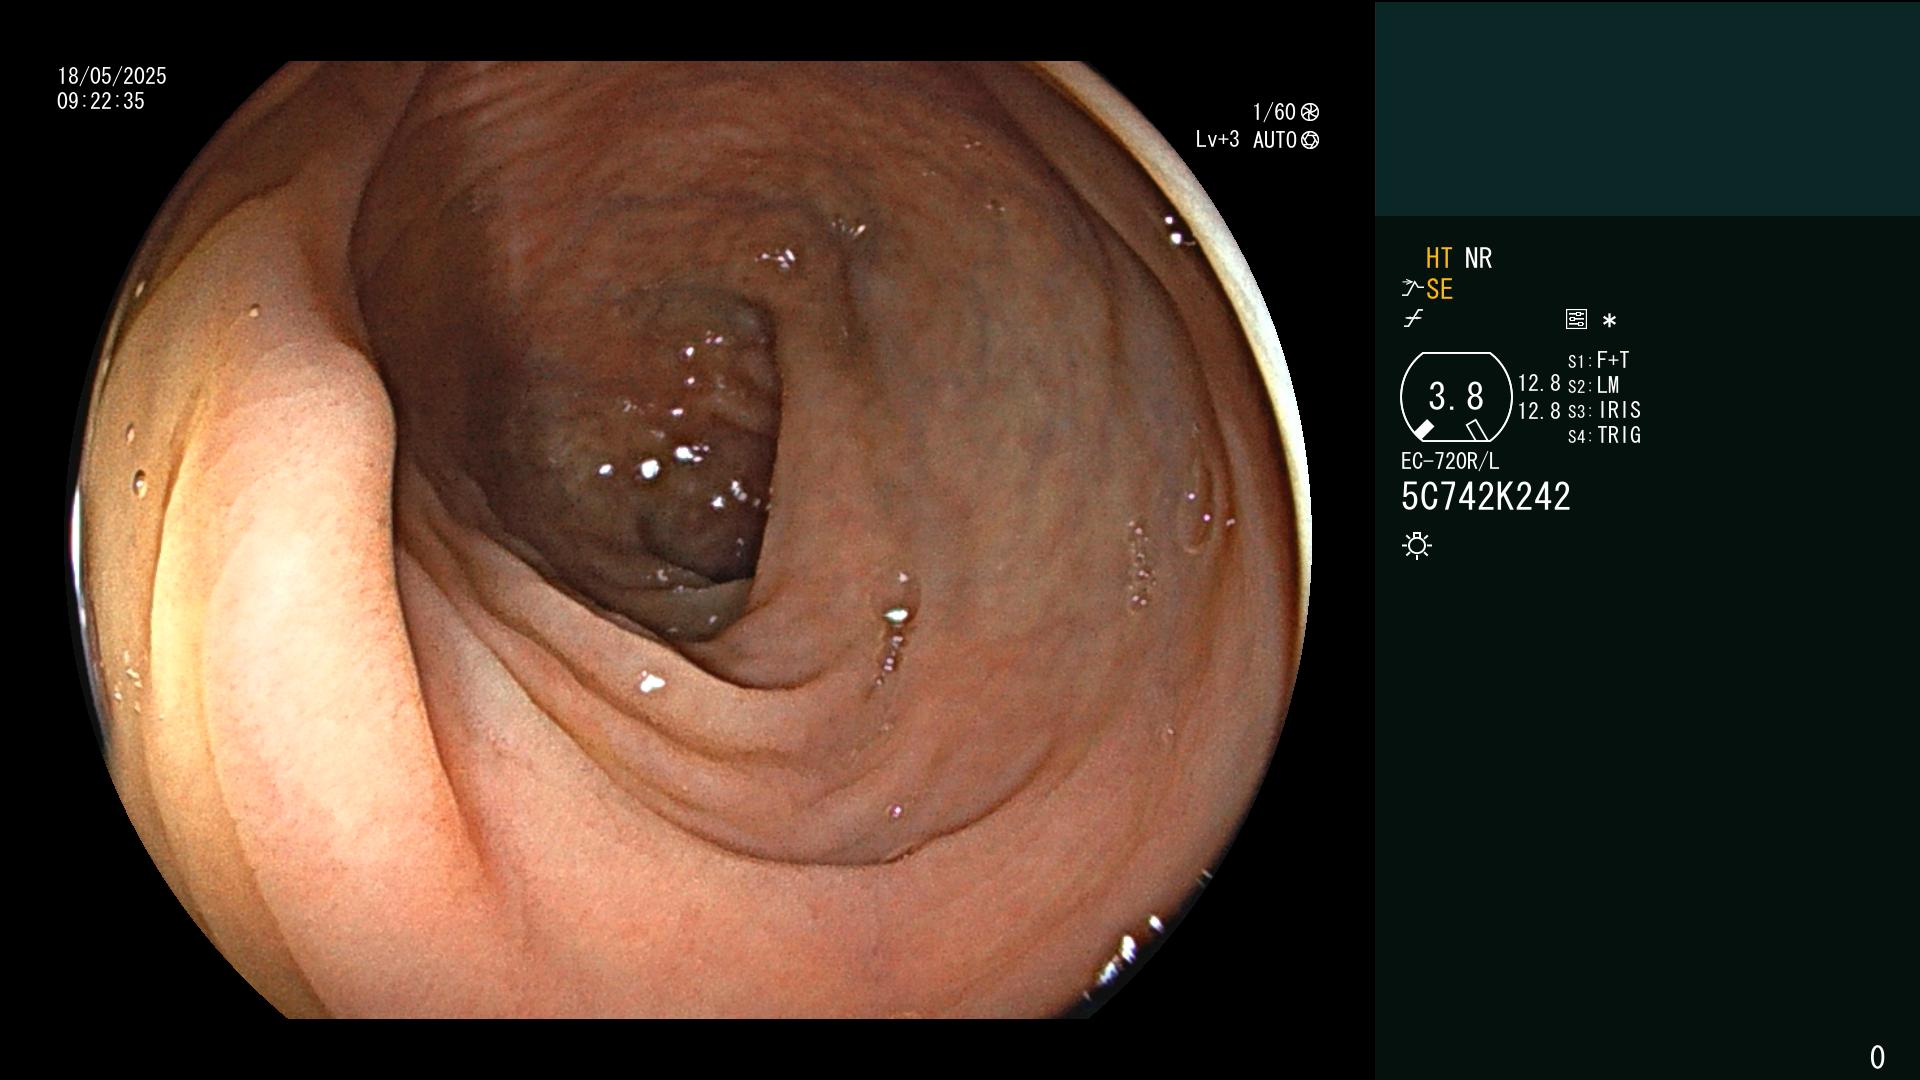Click the hollow channel marker in scope diagram
Image resolution: width=1920 pixels, height=1080 pixels.
click(x=1477, y=430)
